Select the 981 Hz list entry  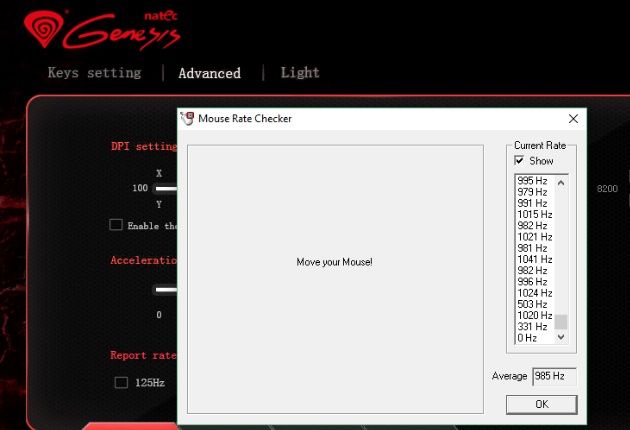pos(532,248)
